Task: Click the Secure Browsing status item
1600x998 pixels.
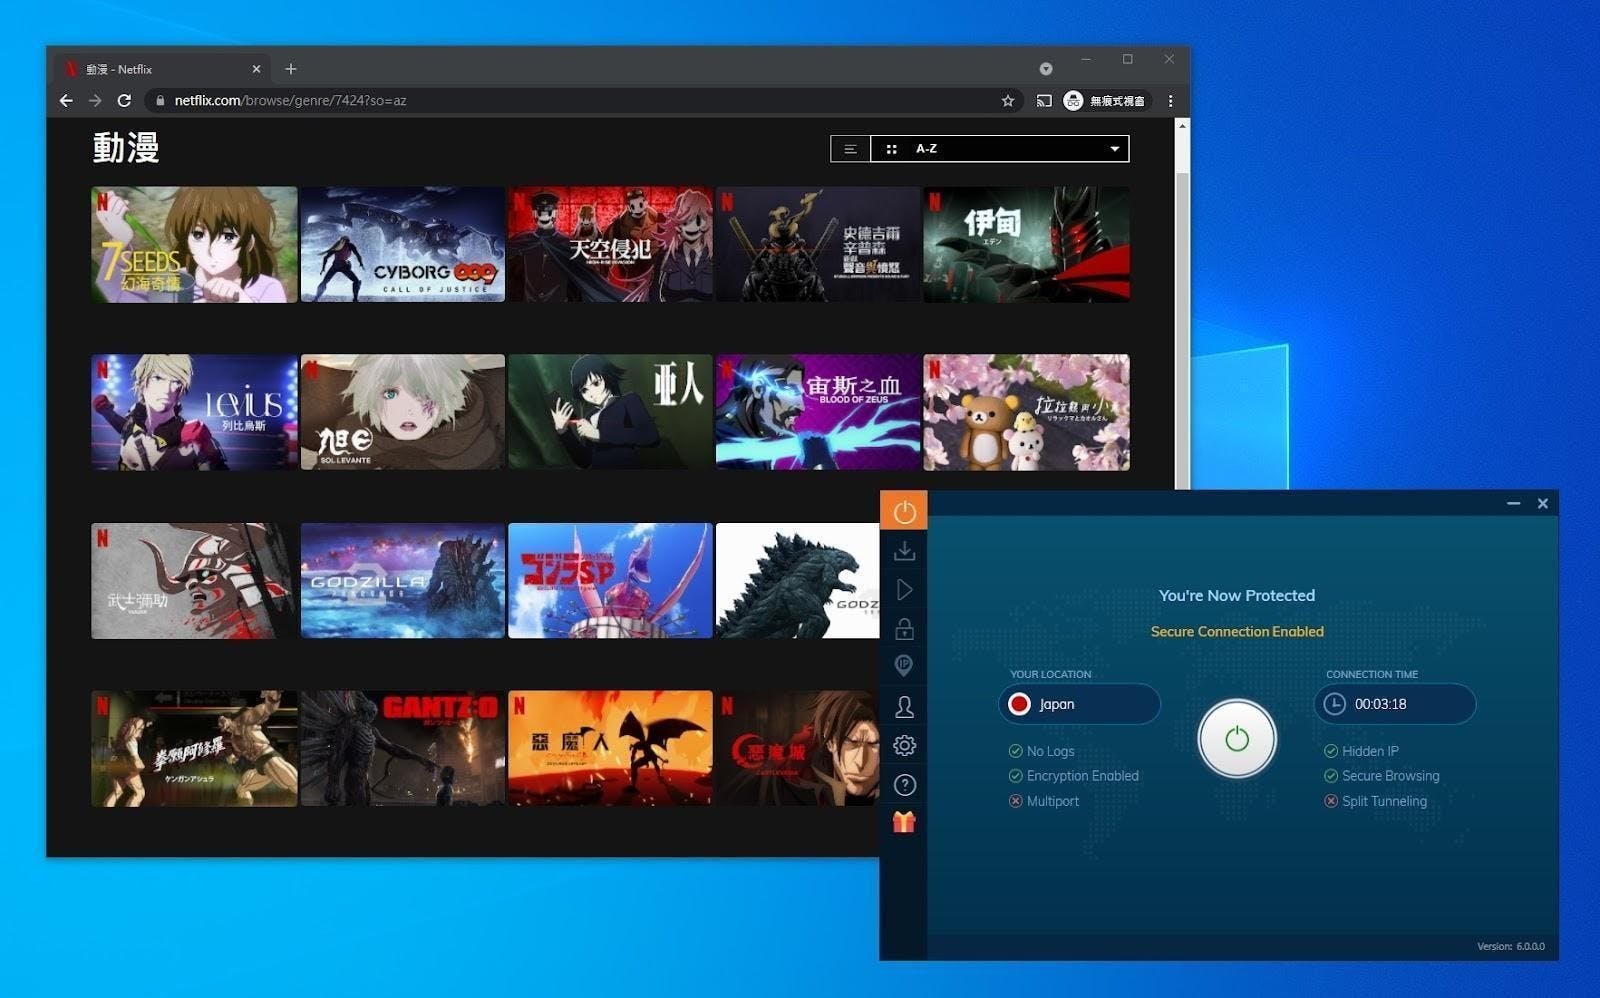Action: coord(1382,776)
